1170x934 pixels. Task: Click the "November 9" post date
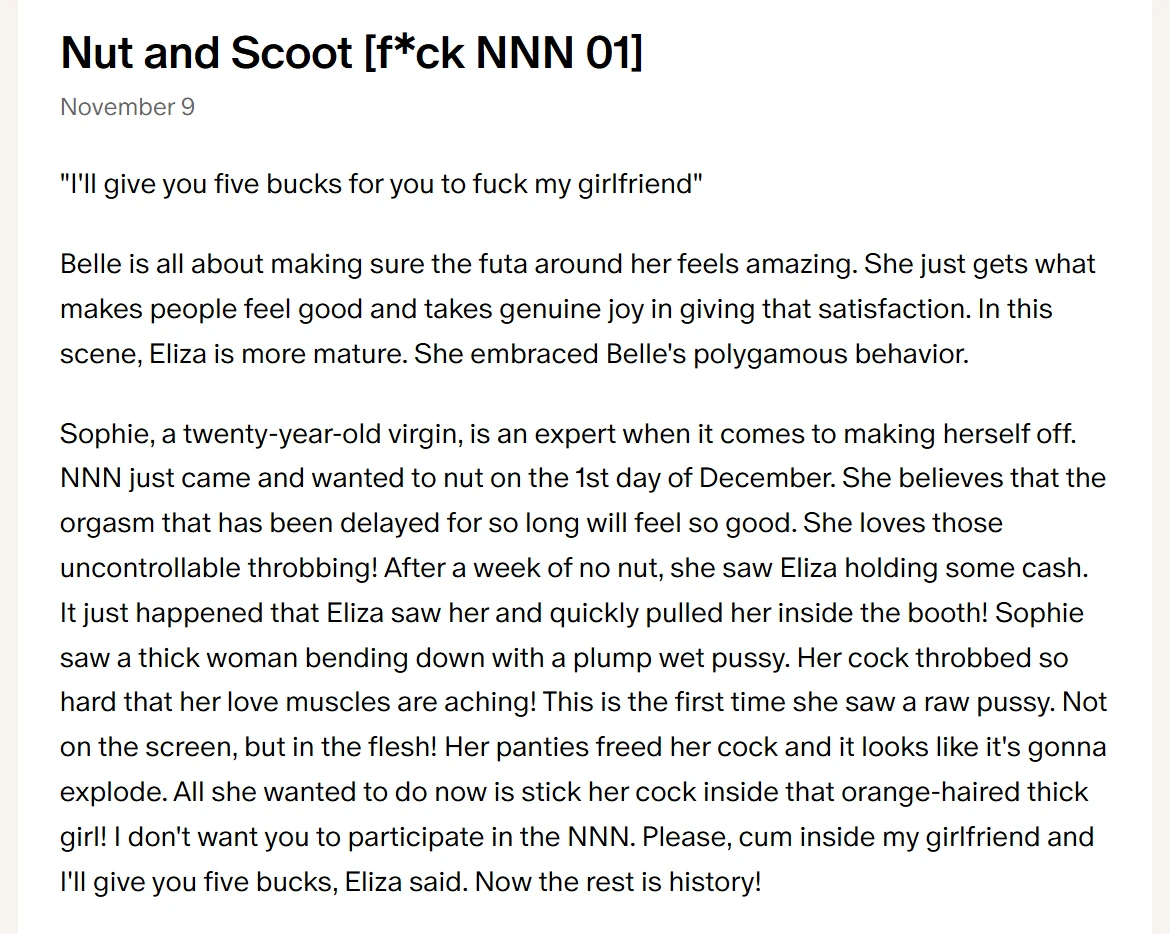[127, 107]
